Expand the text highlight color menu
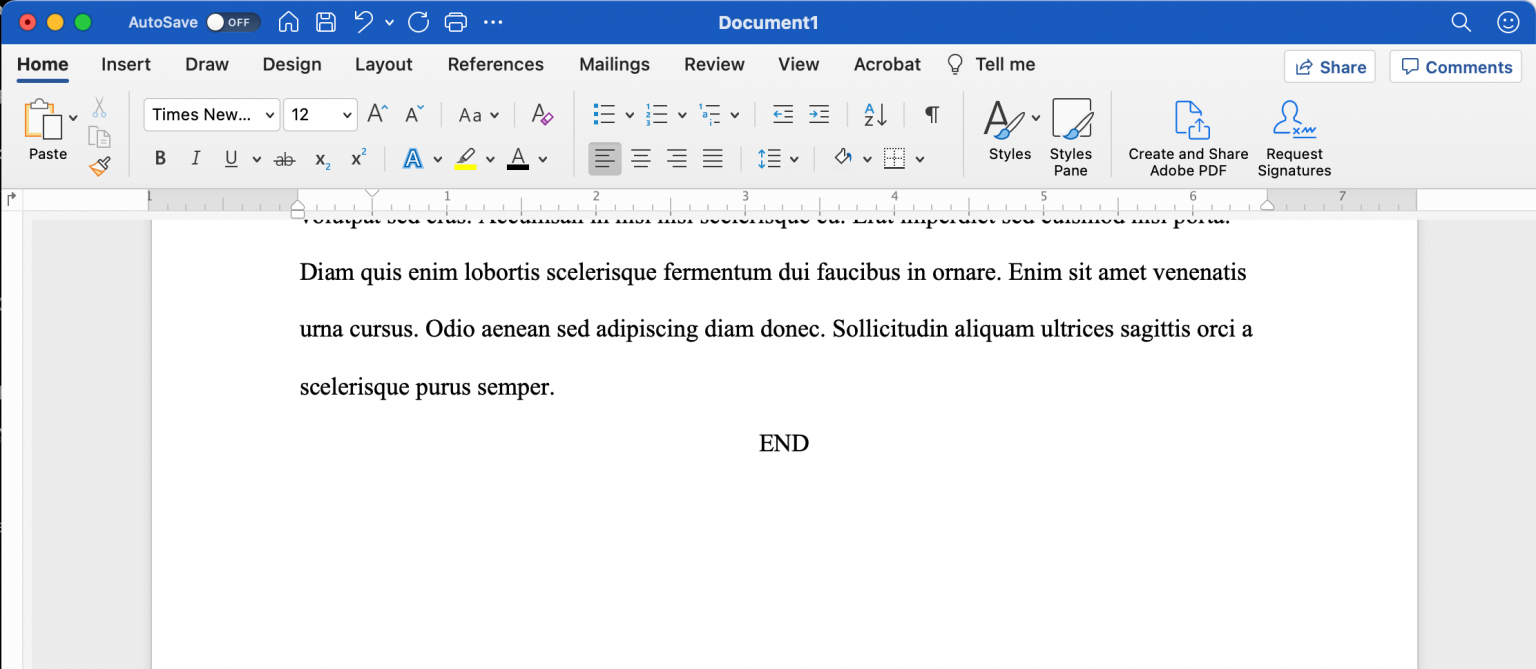Viewport: 1536px width, 669px height. tap(489, 158)
